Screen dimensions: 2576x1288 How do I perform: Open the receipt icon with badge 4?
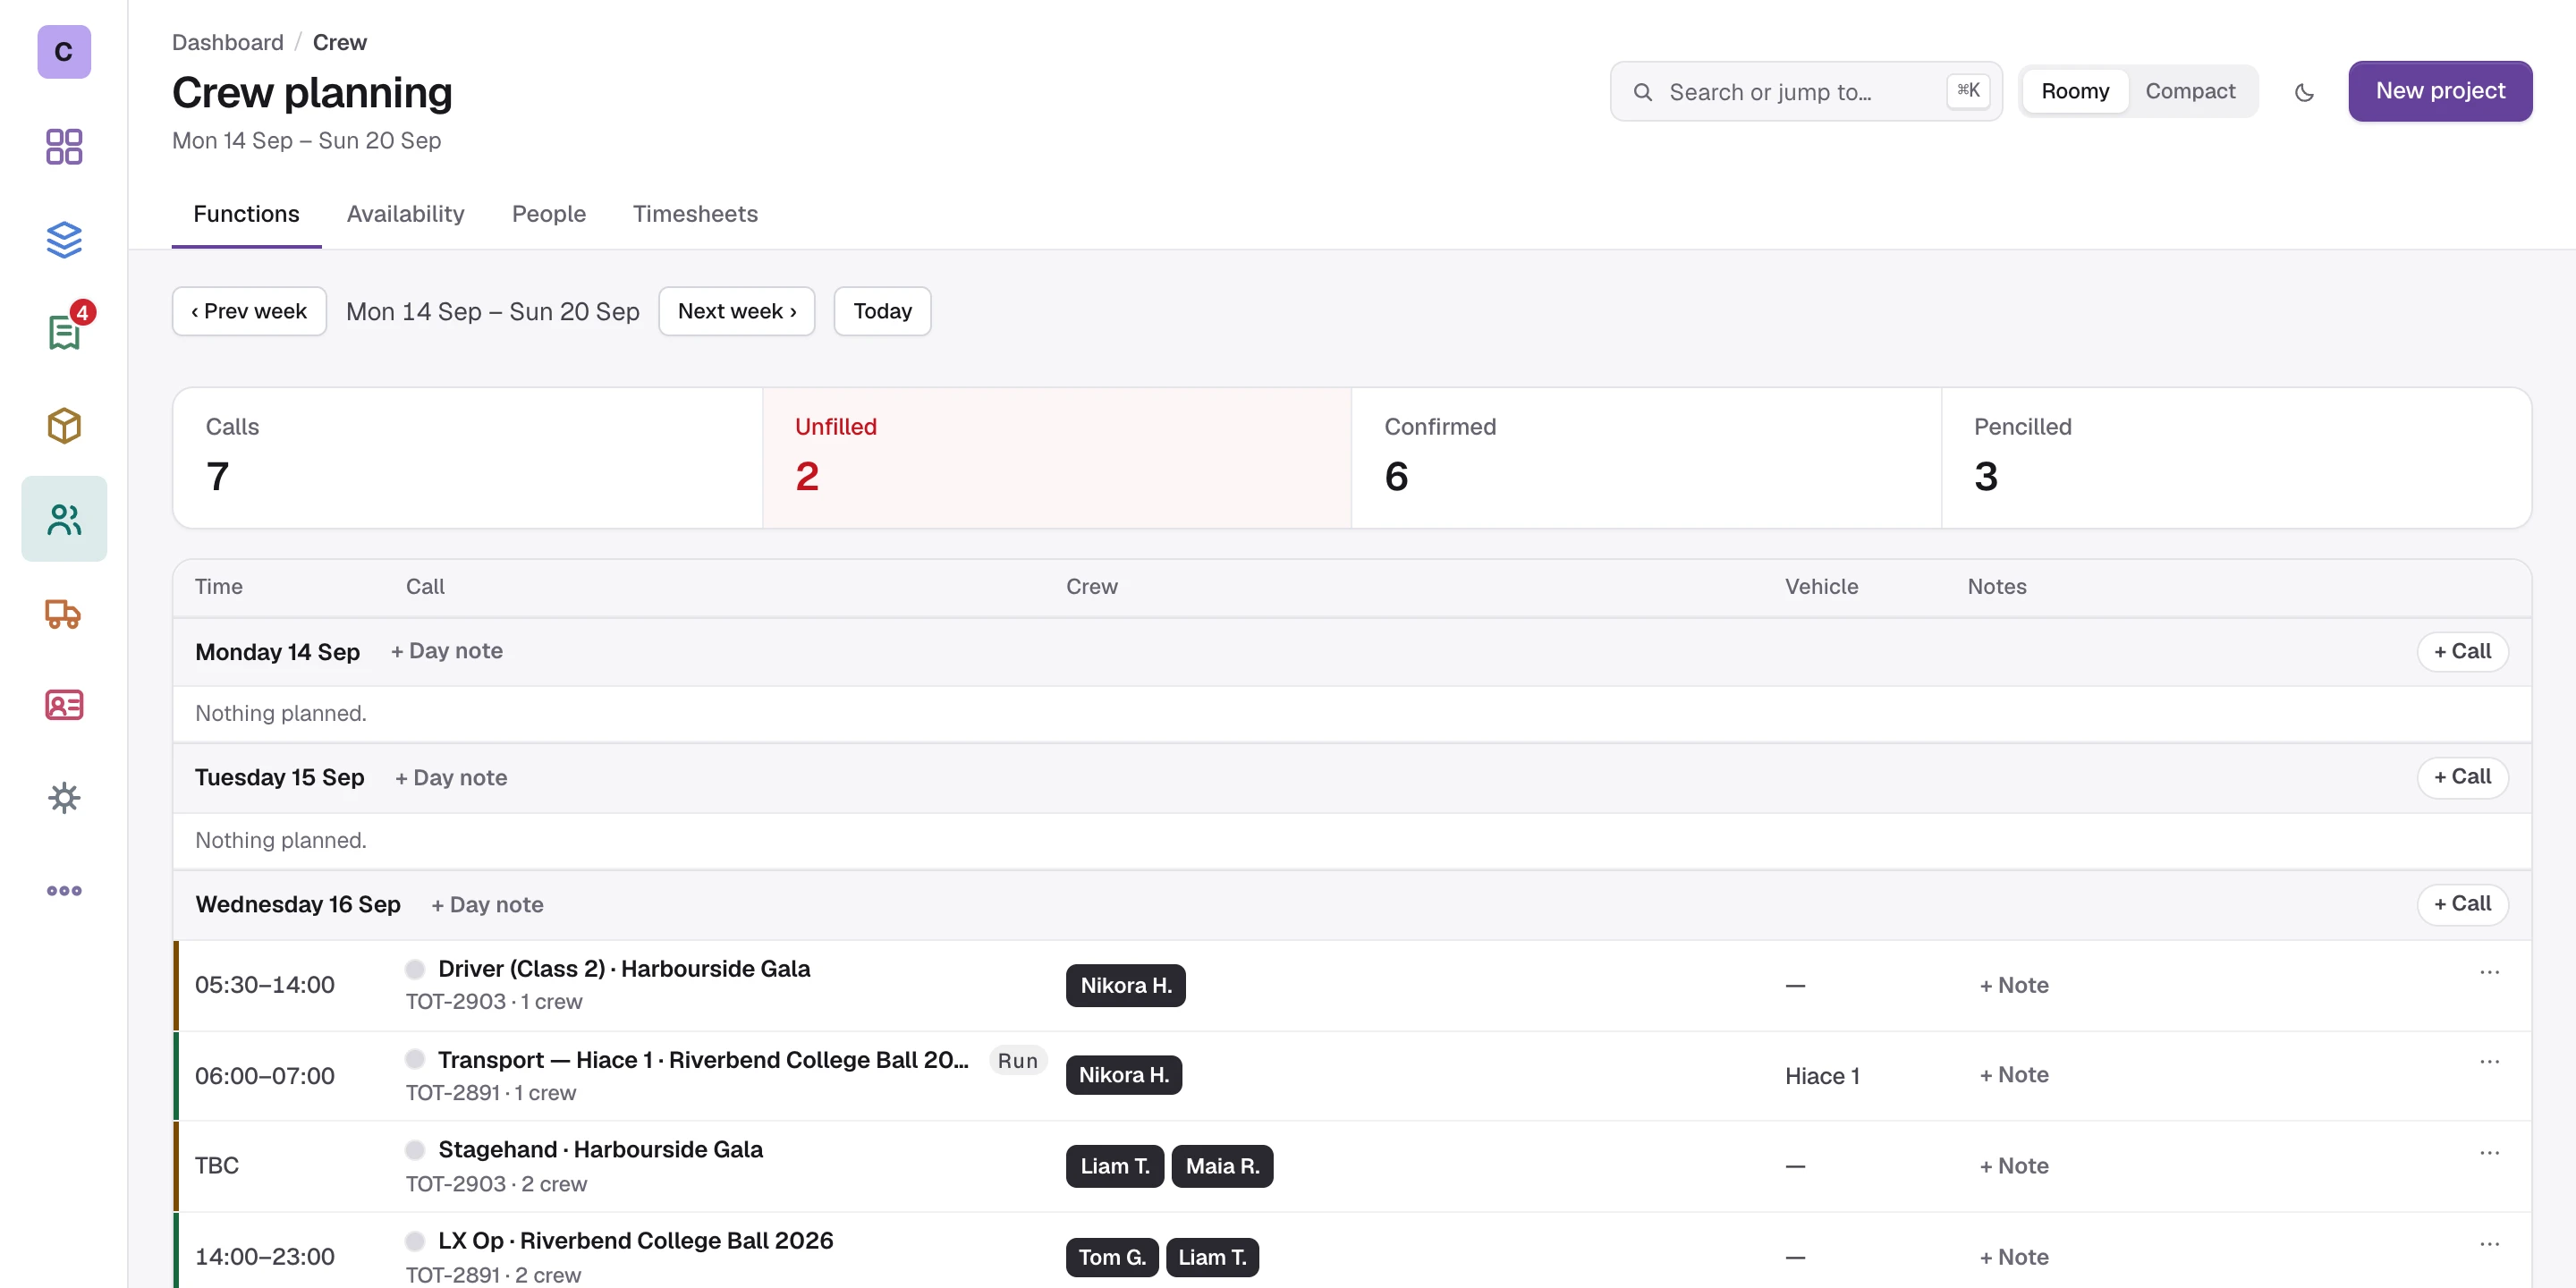click(x=64, y=332)
